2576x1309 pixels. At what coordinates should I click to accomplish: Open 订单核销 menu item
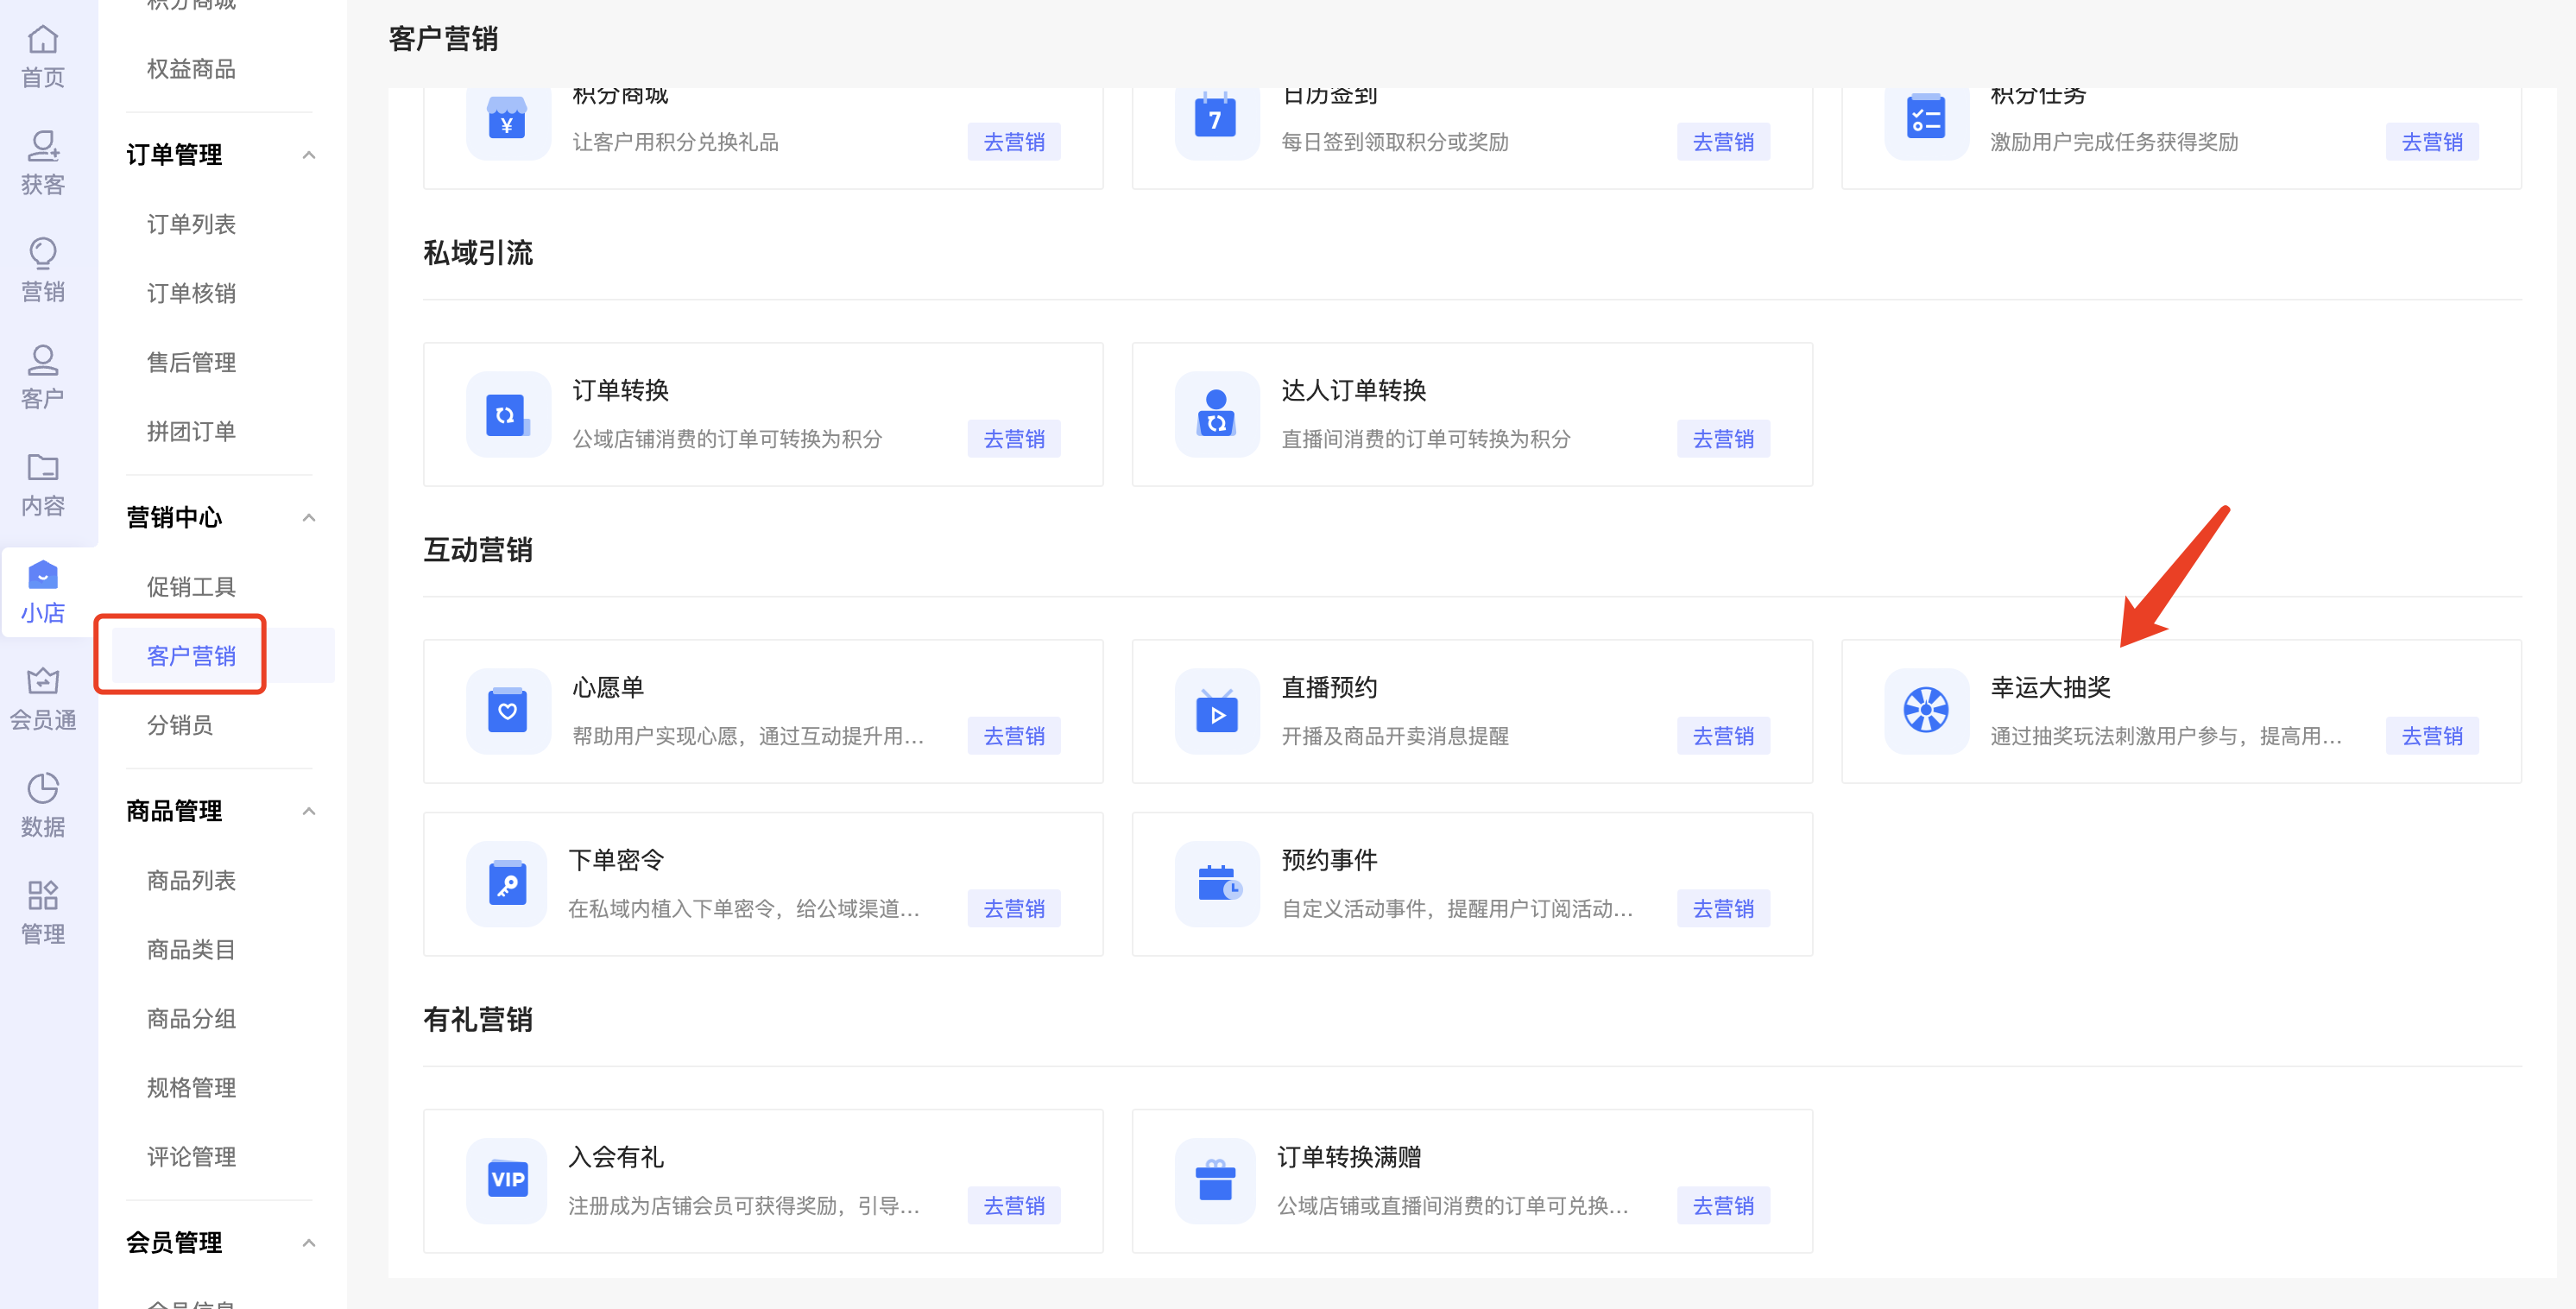191,293
